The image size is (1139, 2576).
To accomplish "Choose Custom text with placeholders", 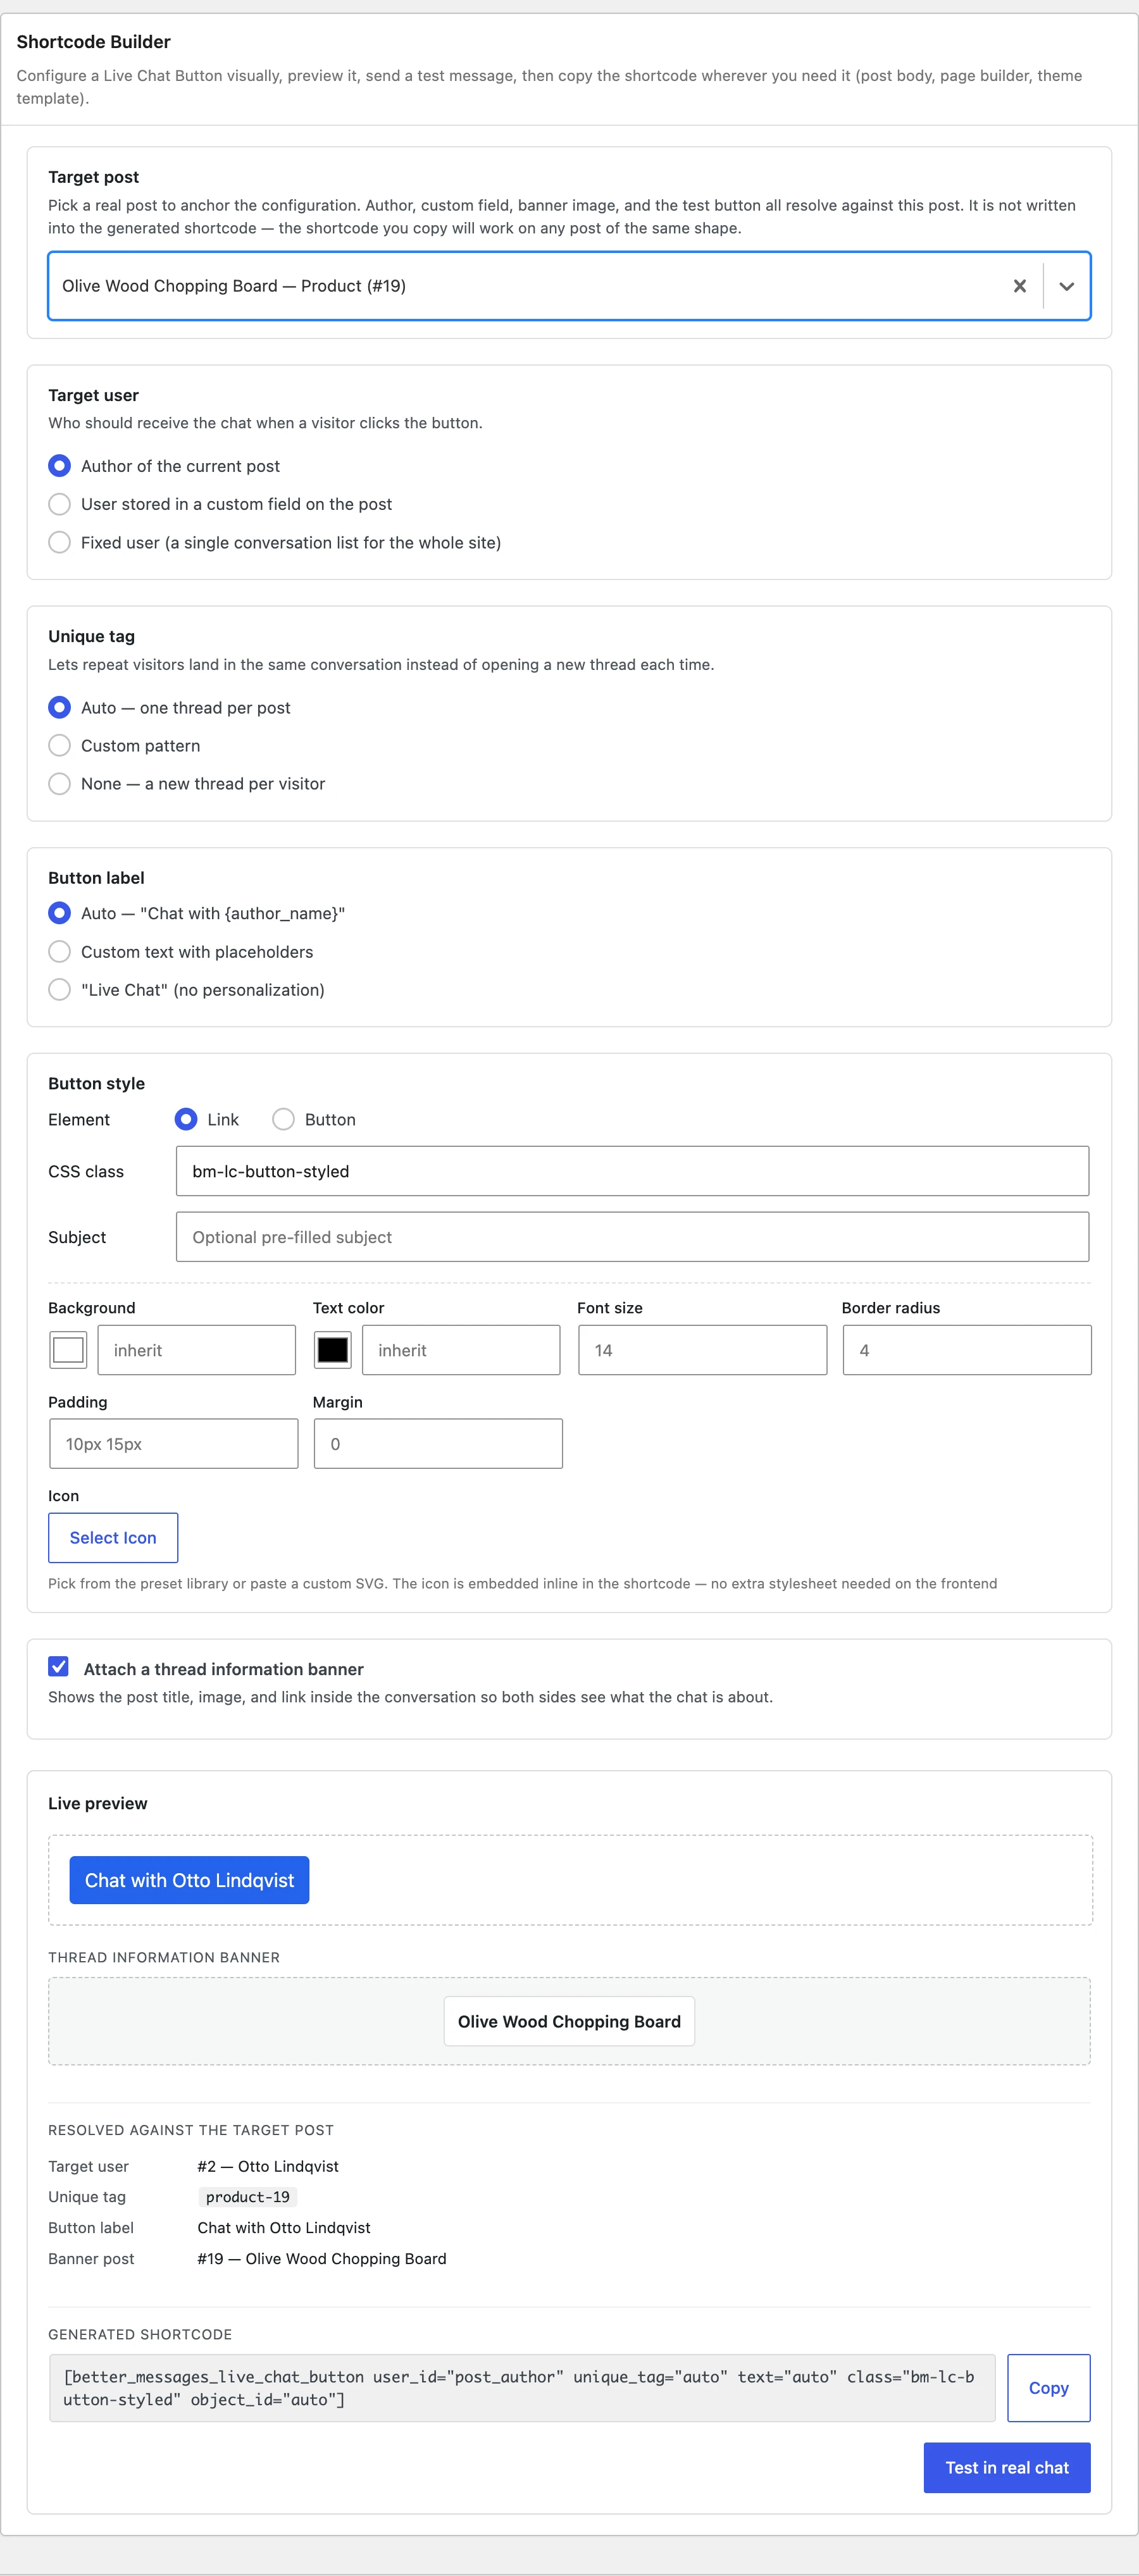I will tap(60, 952).
